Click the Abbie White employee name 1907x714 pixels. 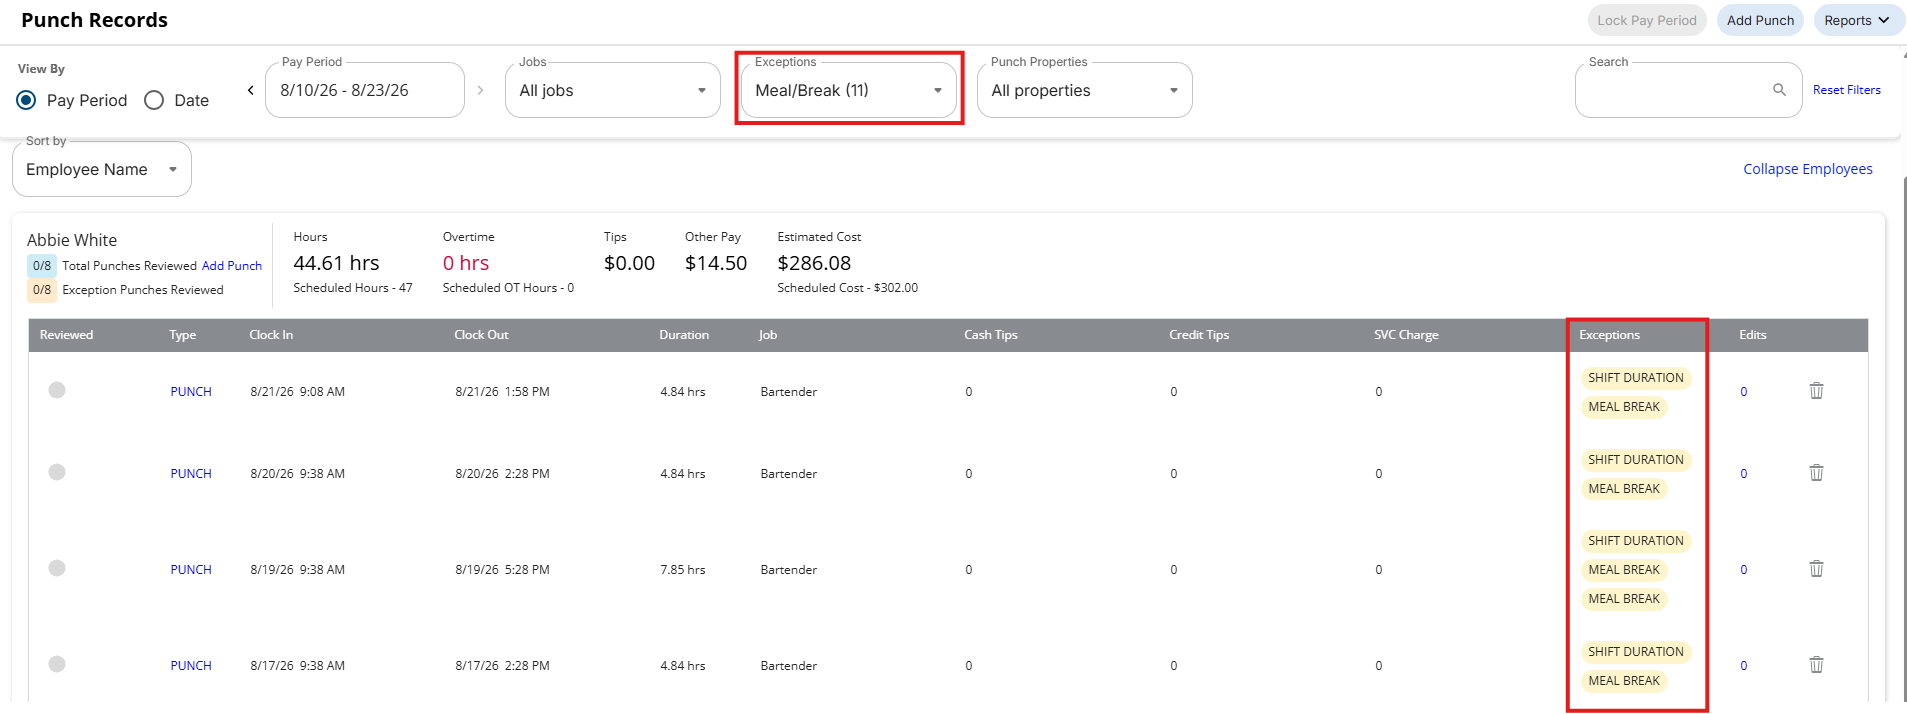point(72,240)
